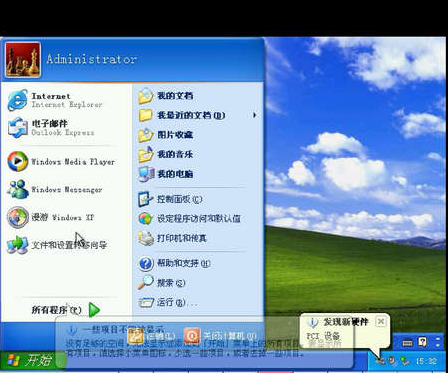Click the 15:32 taskbar clock
Screen dimensions: 448x373
[x=426, y=361]
